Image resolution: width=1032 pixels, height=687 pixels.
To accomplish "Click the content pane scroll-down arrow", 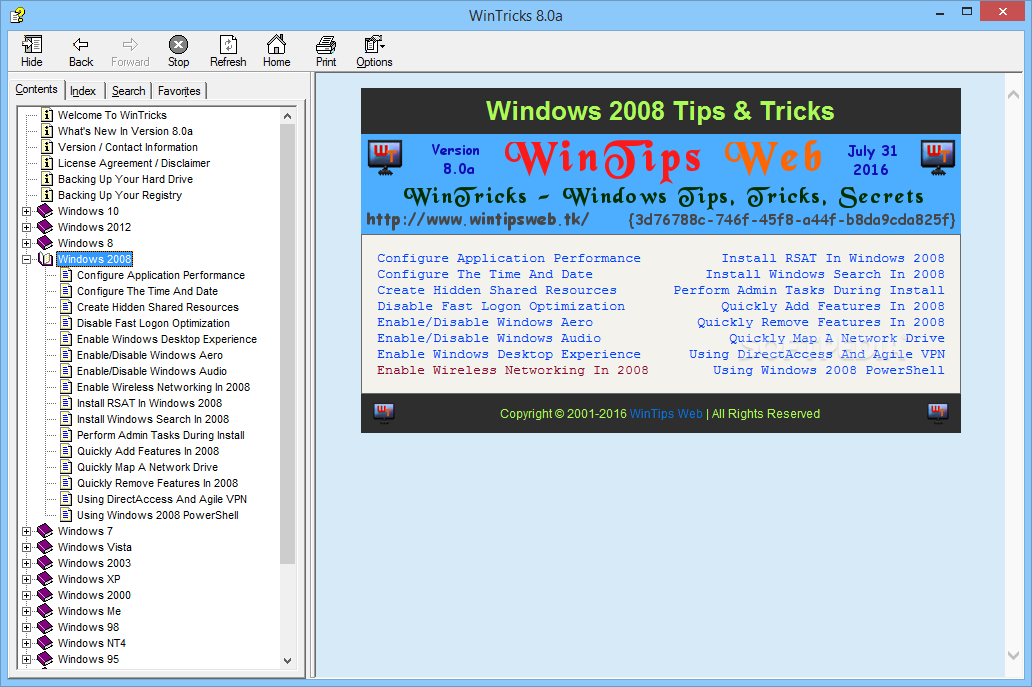I will click(x=1014, y=655).
